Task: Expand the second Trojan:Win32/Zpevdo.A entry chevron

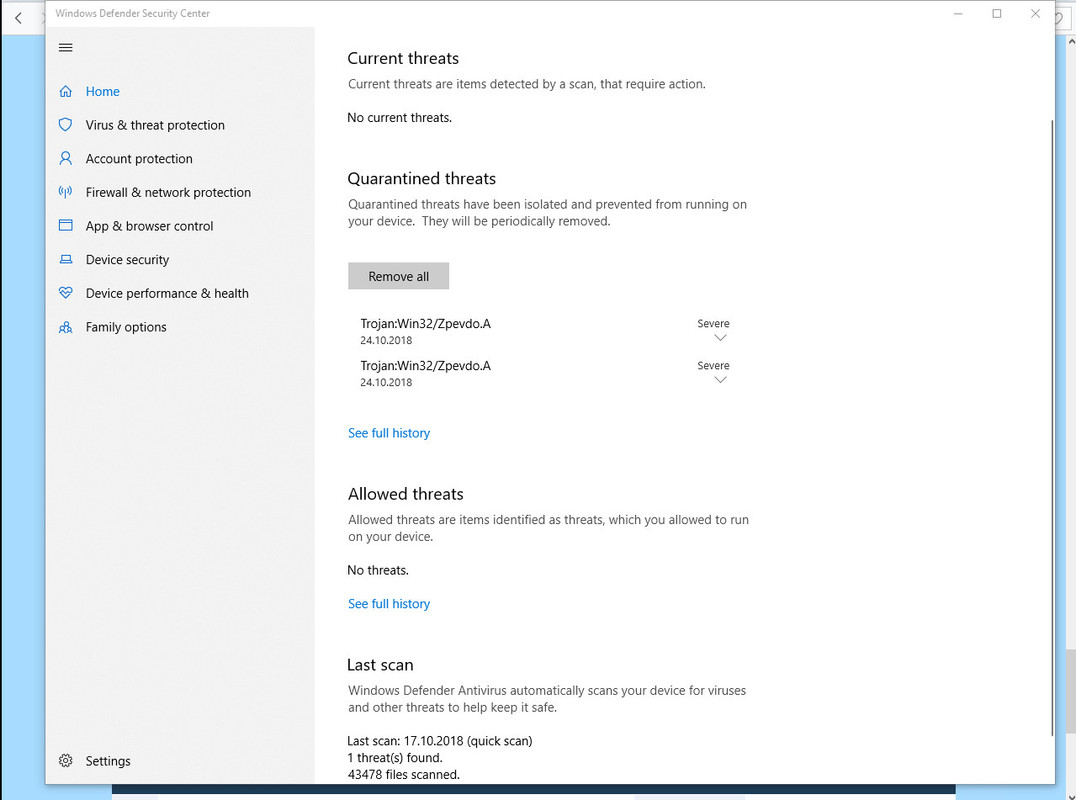Action: 721,380
